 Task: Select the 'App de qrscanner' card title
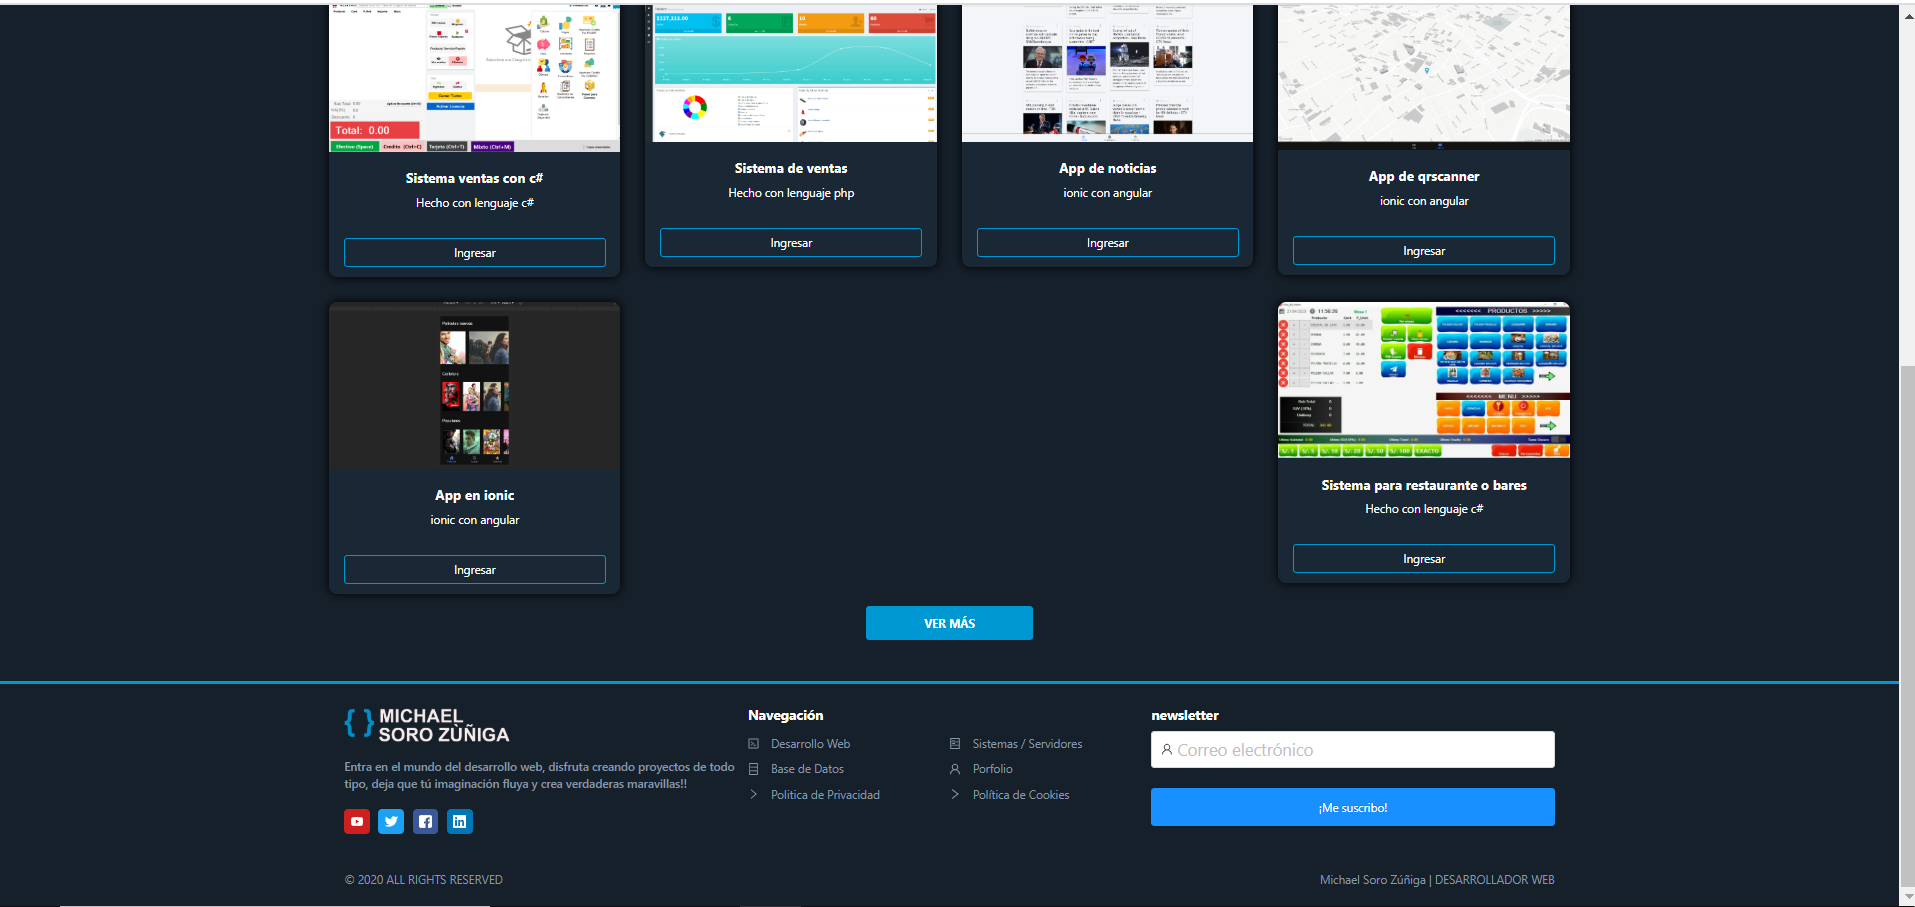coord(1424,176)
